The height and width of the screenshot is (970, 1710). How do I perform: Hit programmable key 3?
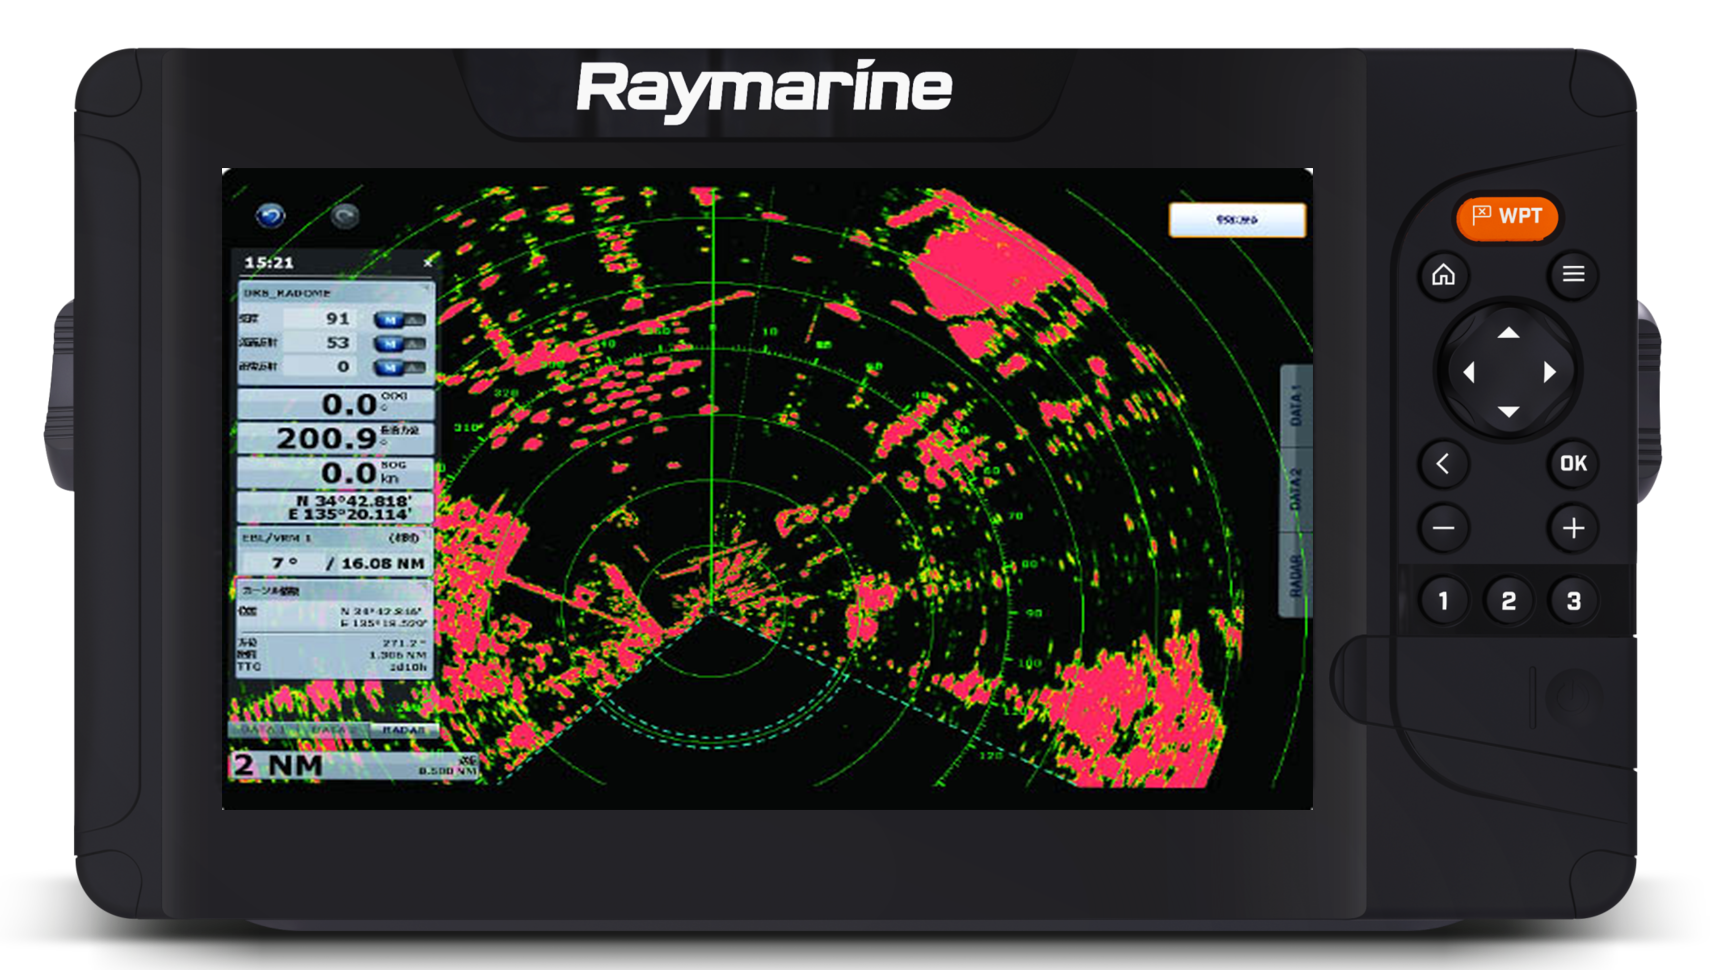pyautogui.click(x=1573, y=601)
